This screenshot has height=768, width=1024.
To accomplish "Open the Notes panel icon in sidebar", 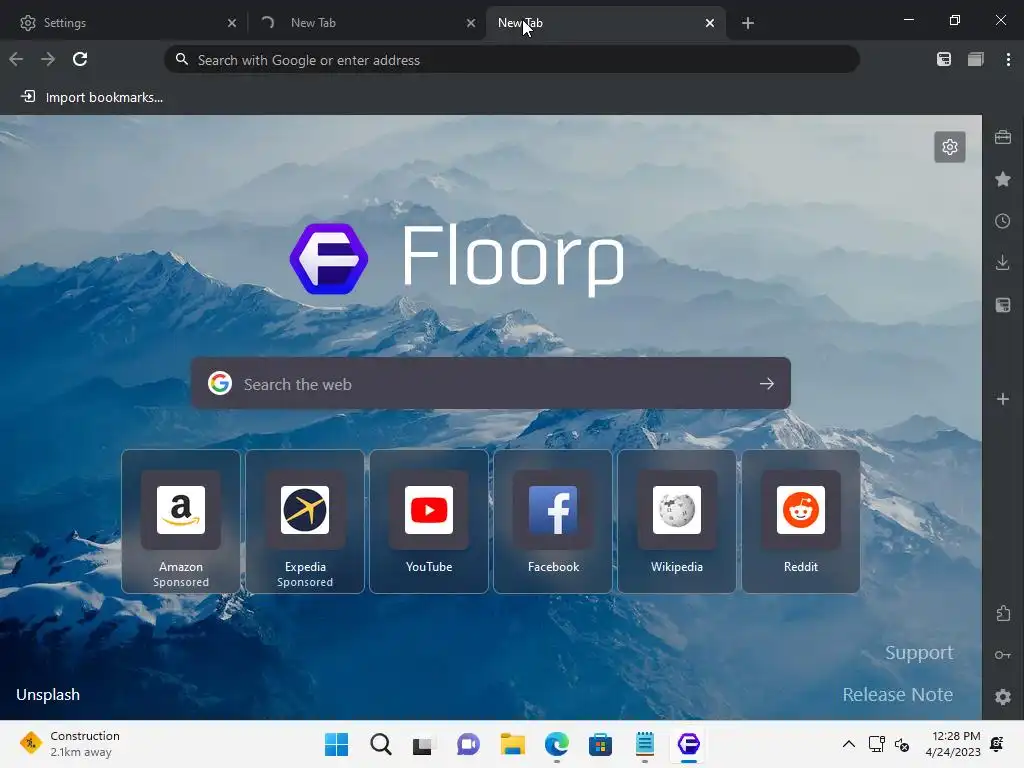I will [1003, 305].
